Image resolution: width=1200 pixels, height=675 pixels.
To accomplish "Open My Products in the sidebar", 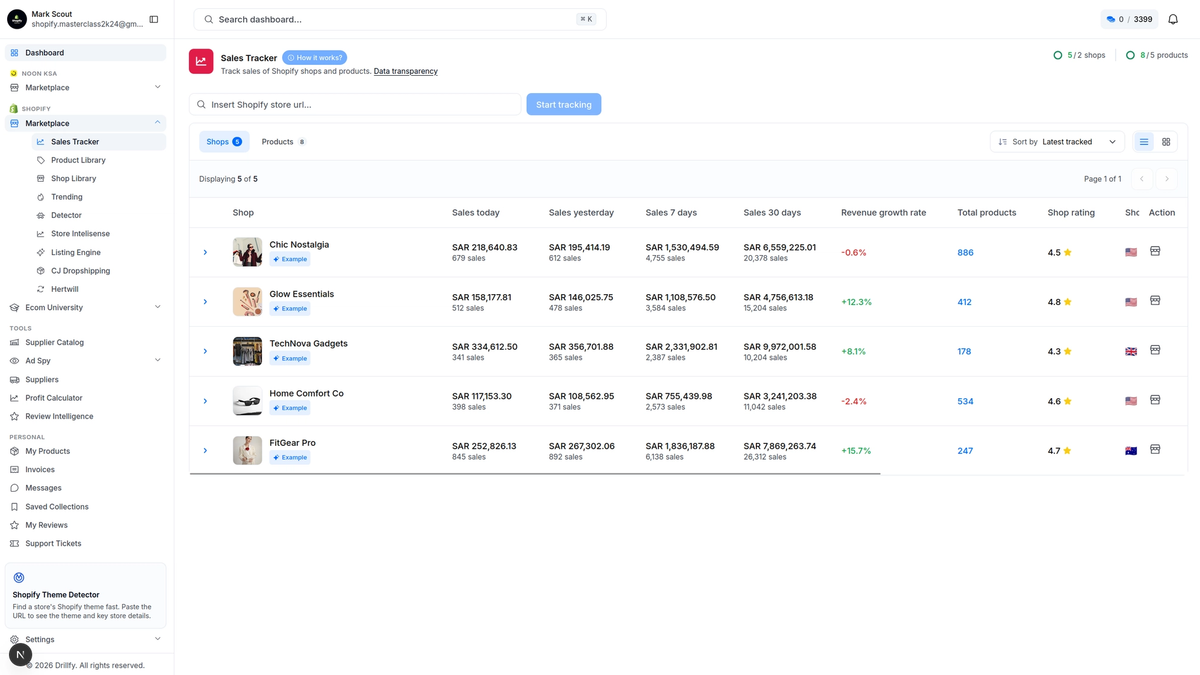I will [86, 451].
